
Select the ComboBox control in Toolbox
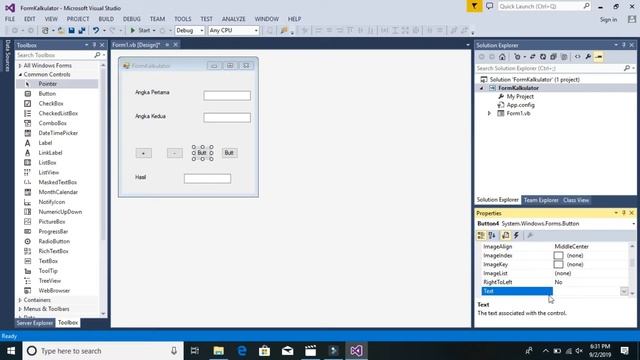[52, 123]
